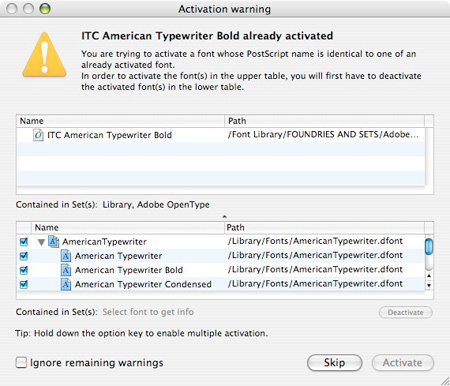Click the Activate button

(x=403, y=362)
